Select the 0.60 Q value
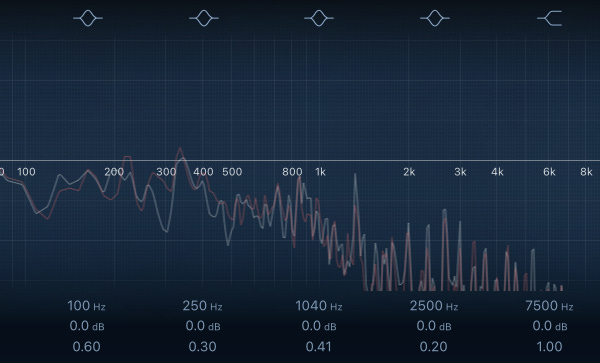Screen dimensions: 600x363 click(86, 347)
